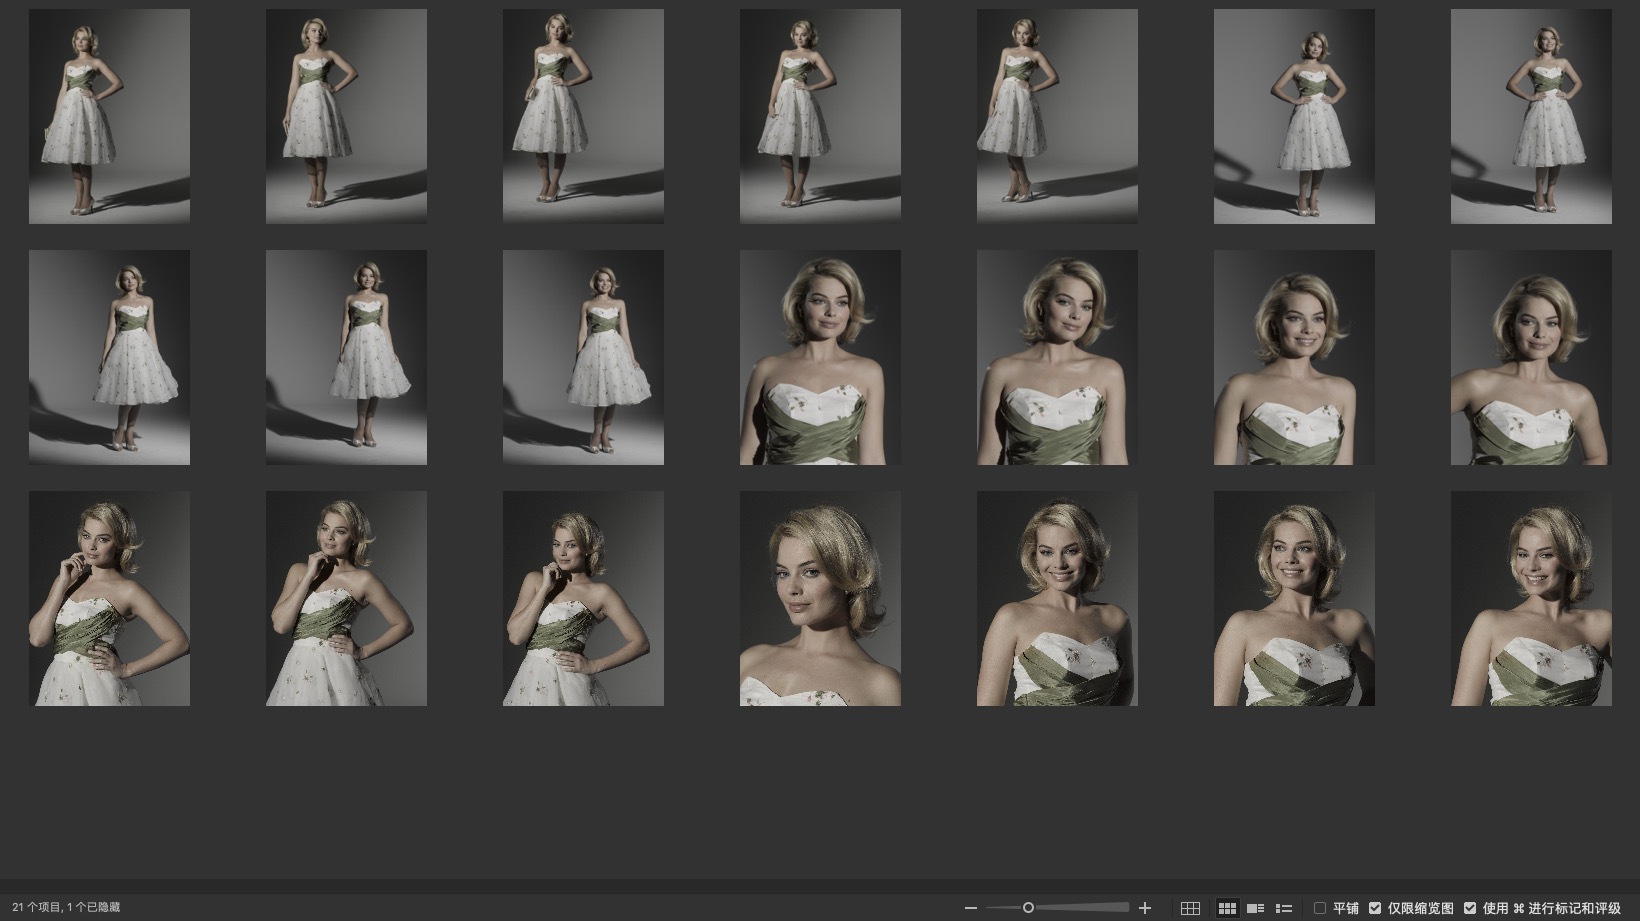Screen dimensions: 1640x921
Task: Select fourth thumbnail in the top row
Action: [x=820, y=116]
